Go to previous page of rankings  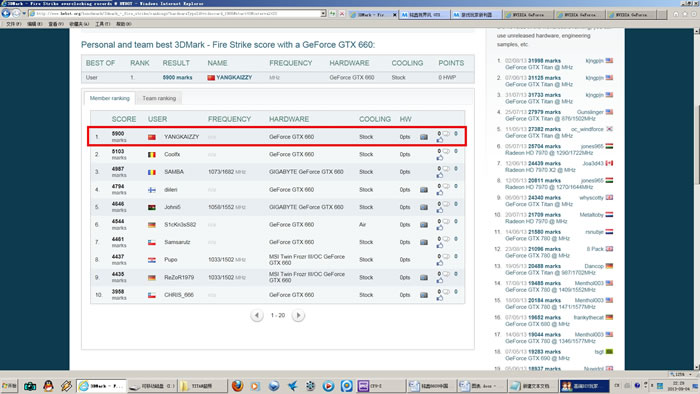click(x=257, y=315)
